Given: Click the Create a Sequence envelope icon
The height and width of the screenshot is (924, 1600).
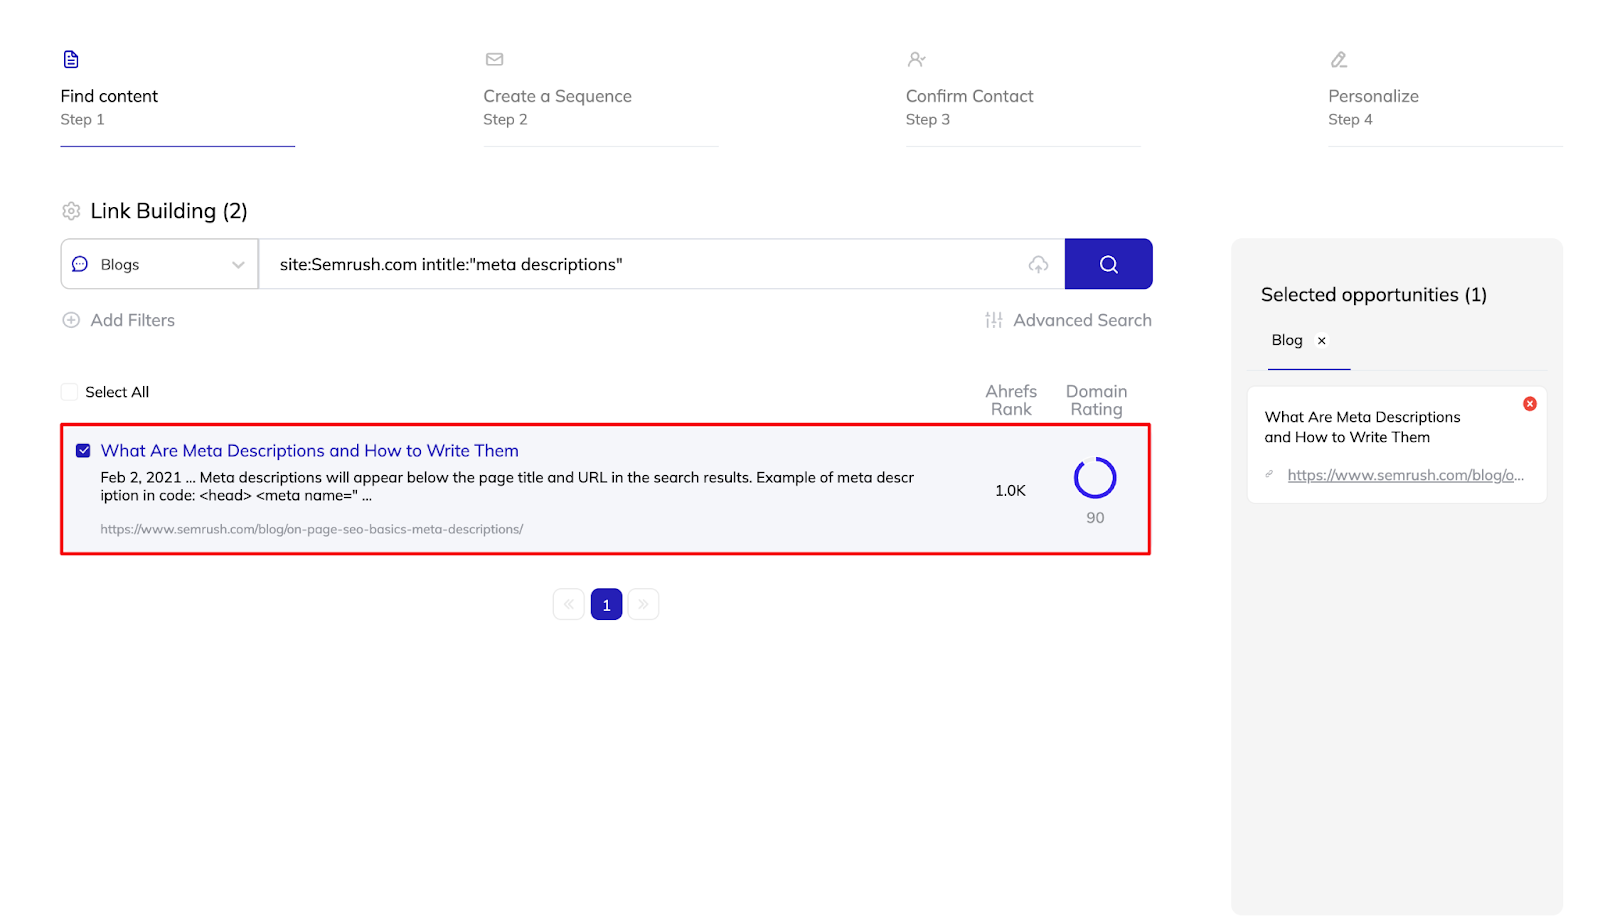Looking at the screenshot, I should (494, 59).
